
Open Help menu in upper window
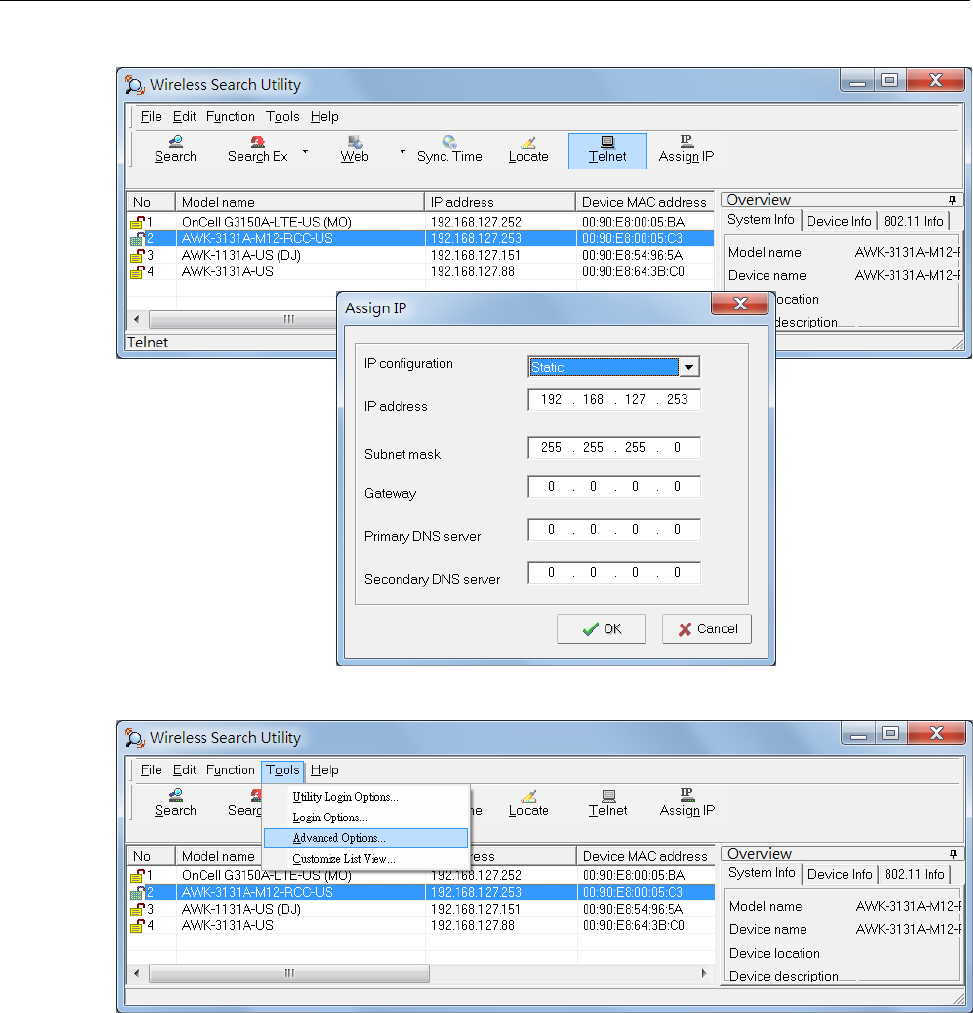pos(324,117)
